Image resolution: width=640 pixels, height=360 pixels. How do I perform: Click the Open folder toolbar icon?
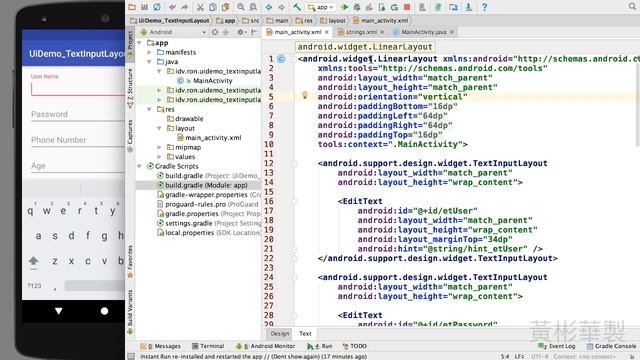click(x=132, y=7)
